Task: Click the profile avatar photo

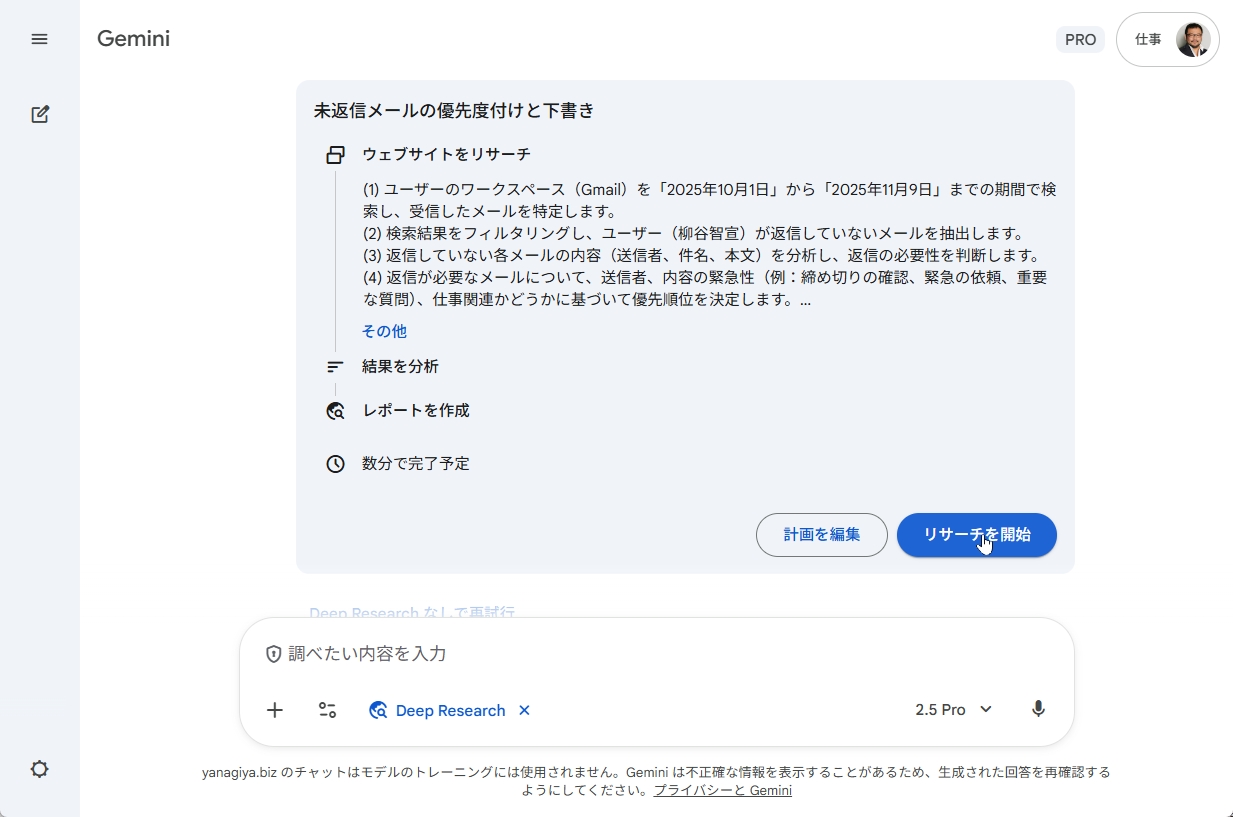Action: [1193, 40]
